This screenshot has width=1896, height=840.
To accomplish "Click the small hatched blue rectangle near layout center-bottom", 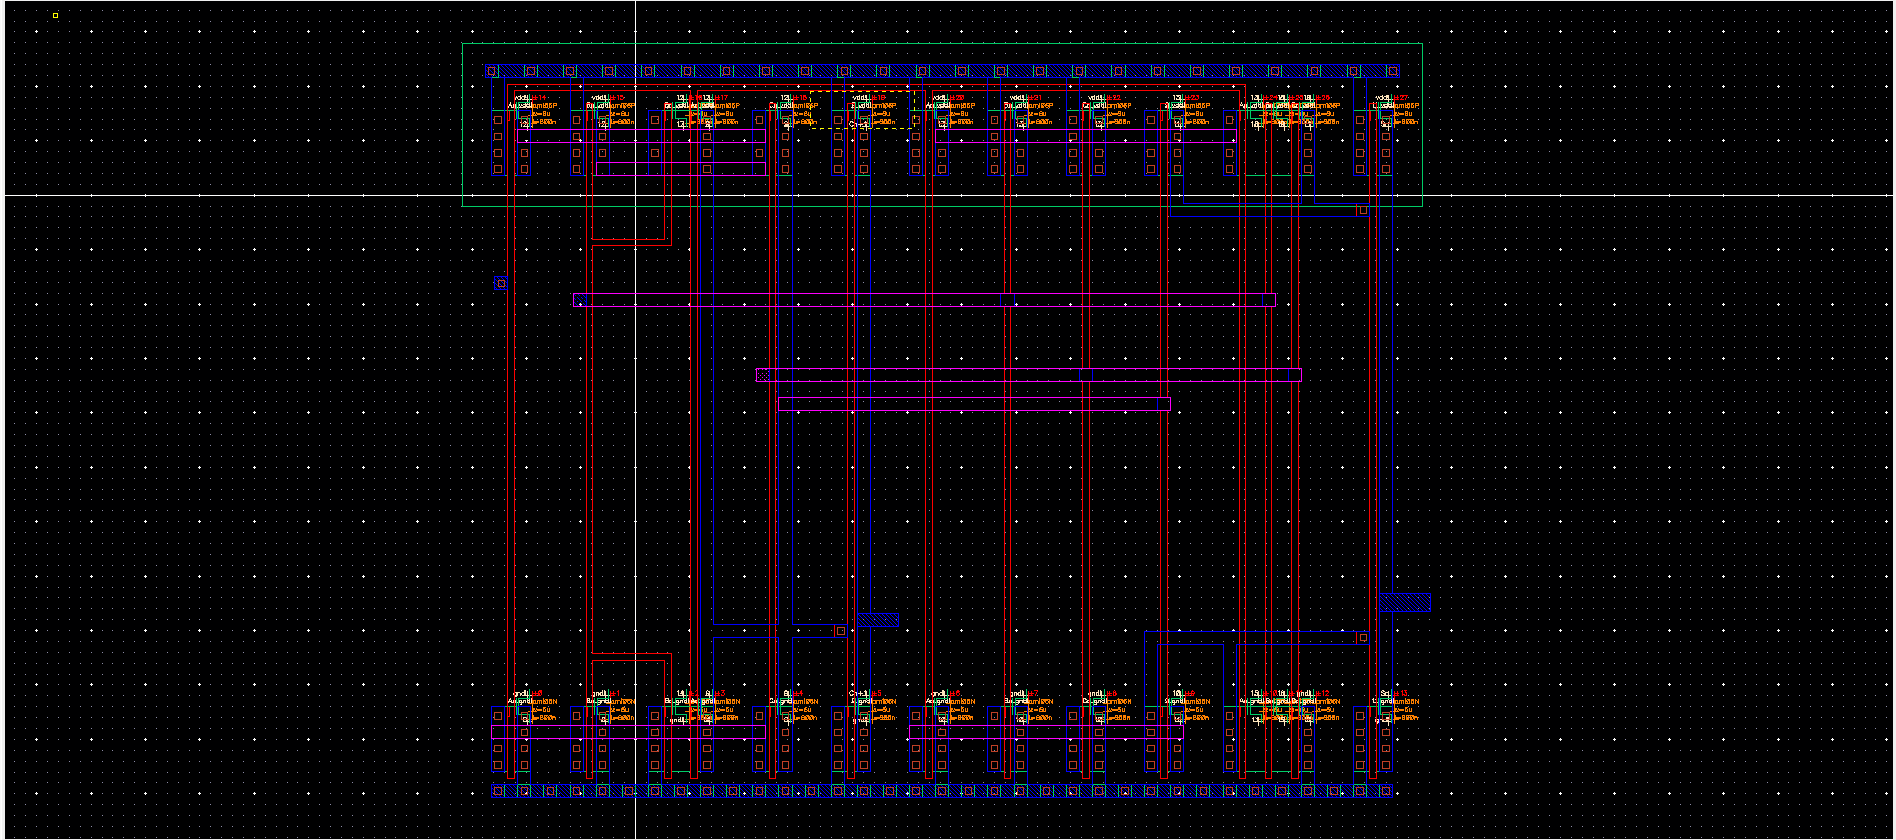I will pos(878,621).
